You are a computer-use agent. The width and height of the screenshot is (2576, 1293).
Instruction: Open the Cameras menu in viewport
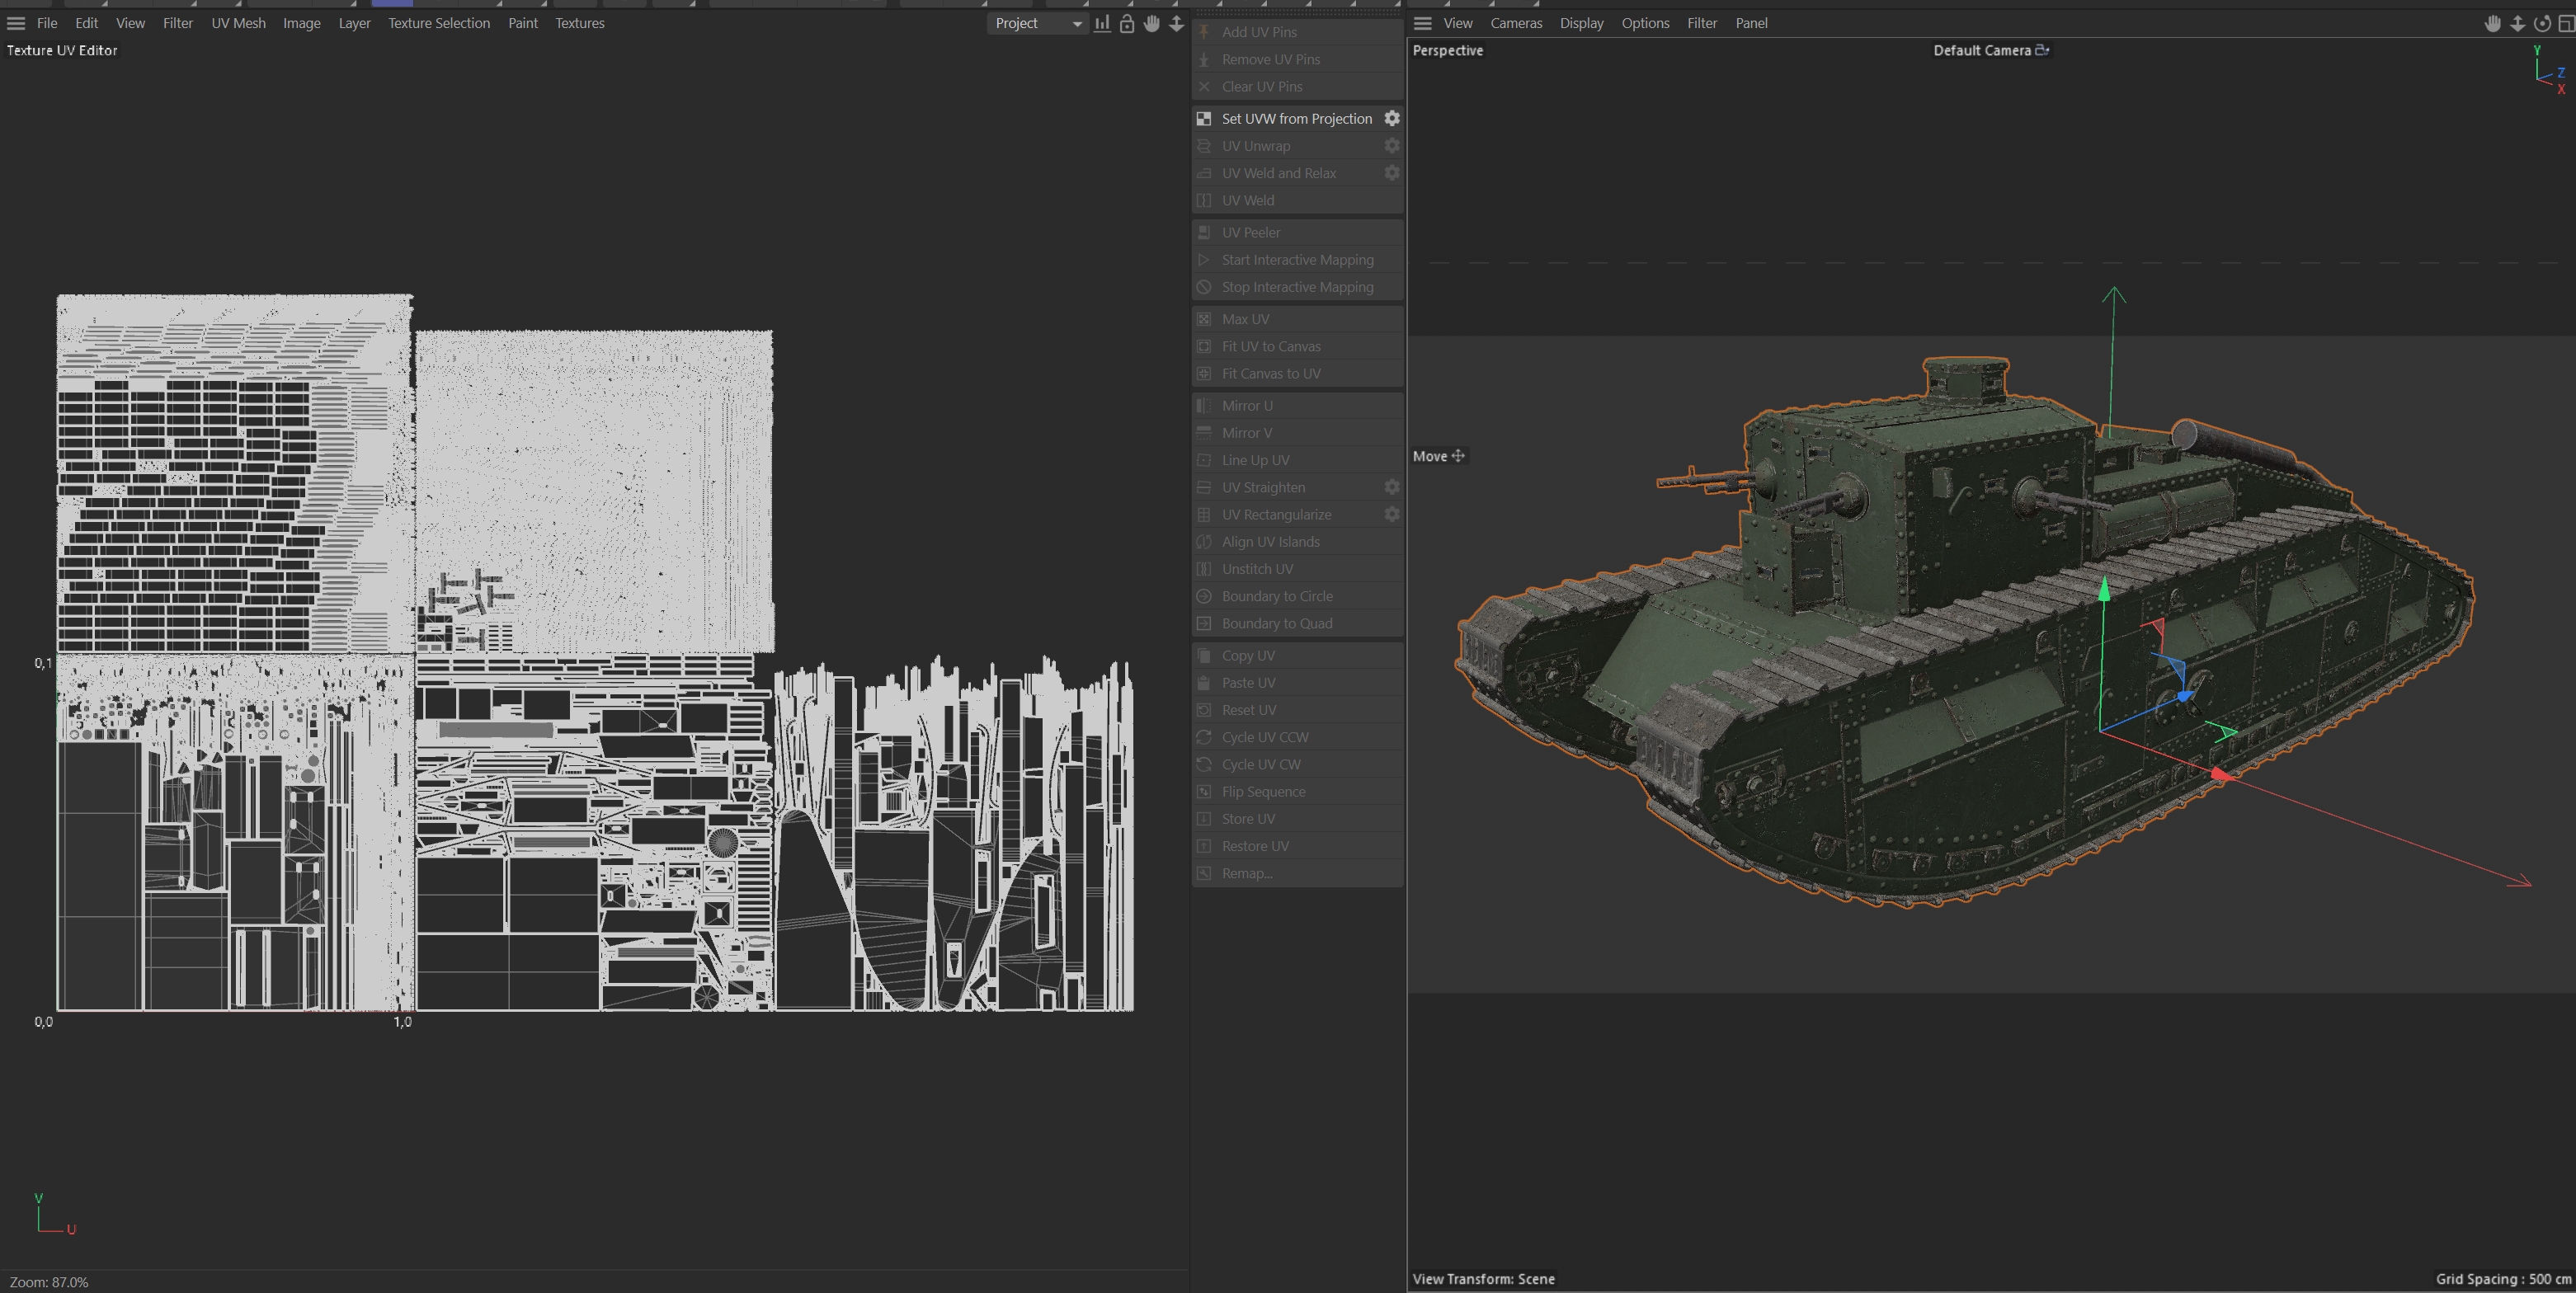click(1516, 23)
